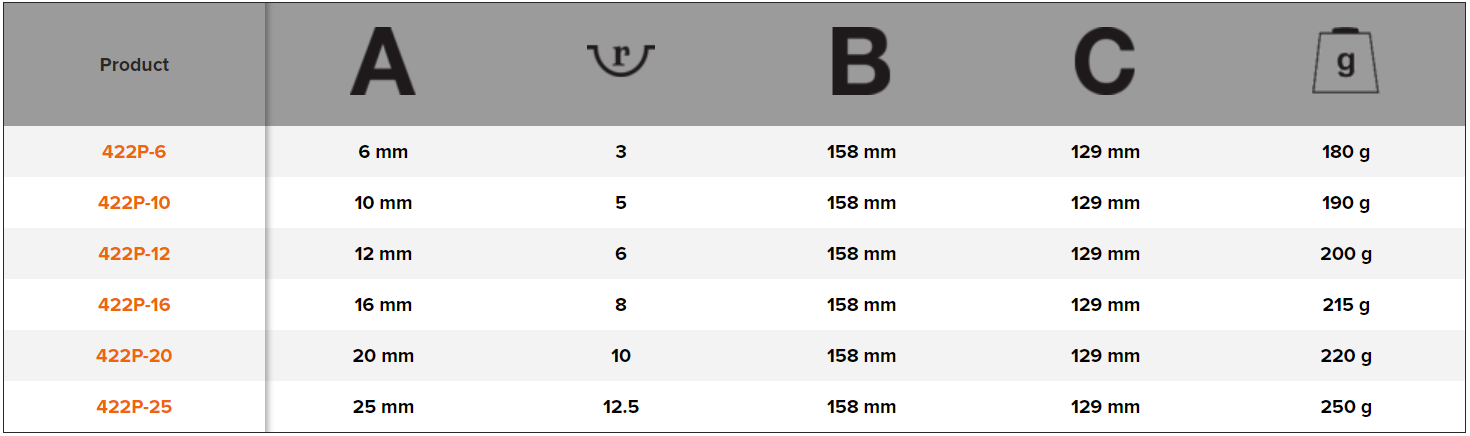This screenshot has width=1470, height=436.
Task: Click the Product column header
Action: [x=134, y=65]
